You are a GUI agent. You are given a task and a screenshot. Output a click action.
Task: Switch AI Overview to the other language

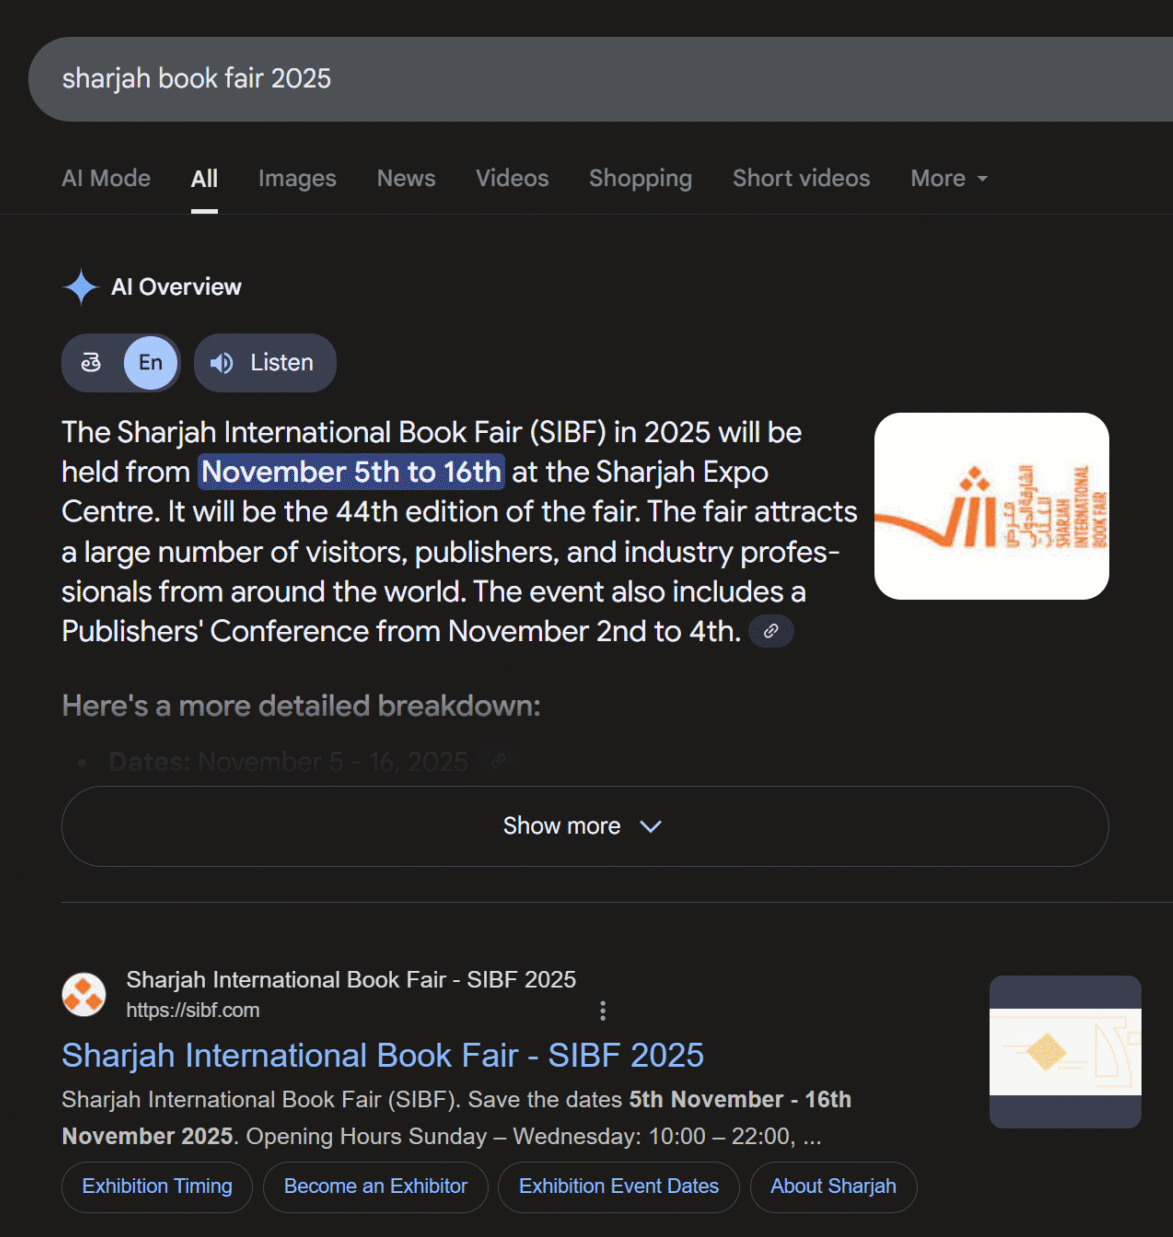[91, 363]
